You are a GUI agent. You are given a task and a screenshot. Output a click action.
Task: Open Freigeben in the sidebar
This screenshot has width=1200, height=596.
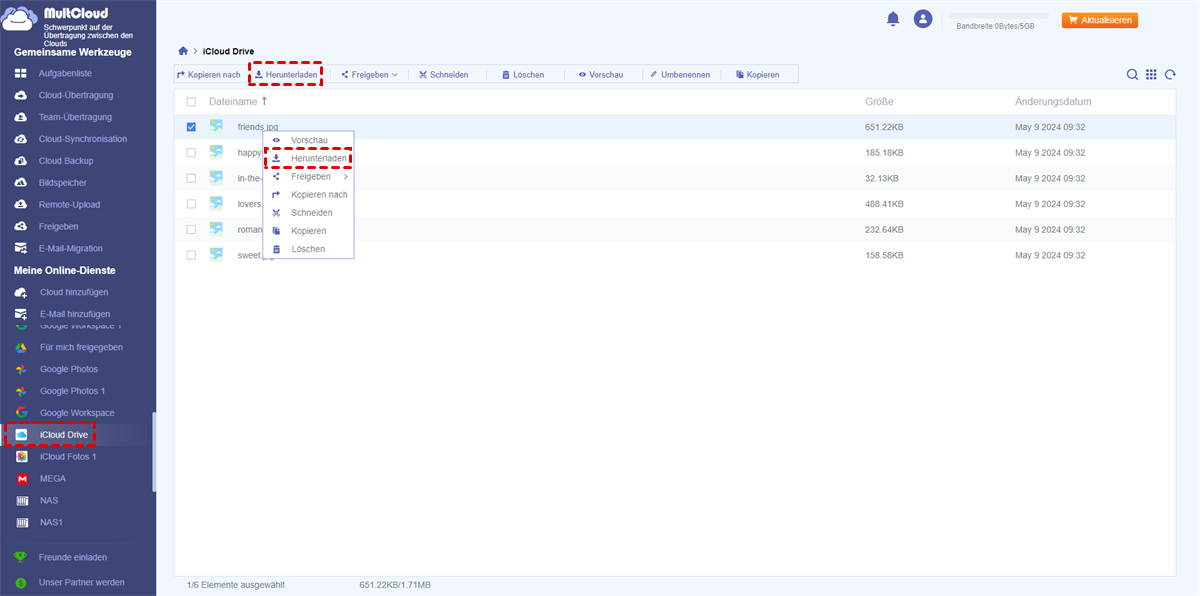58,226
